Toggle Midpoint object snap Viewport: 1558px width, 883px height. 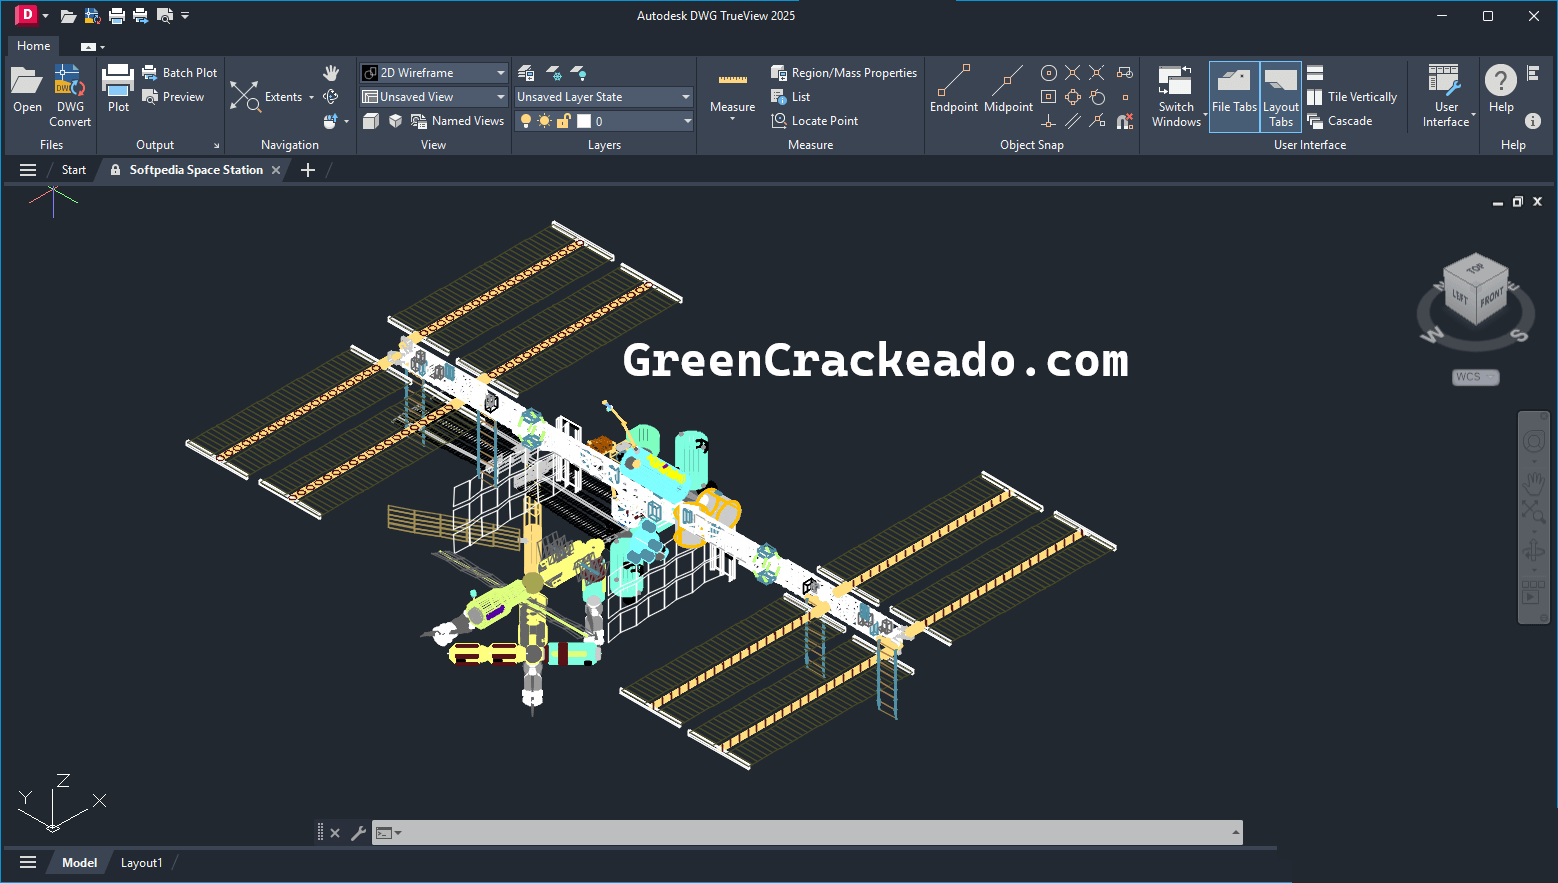1008,88
